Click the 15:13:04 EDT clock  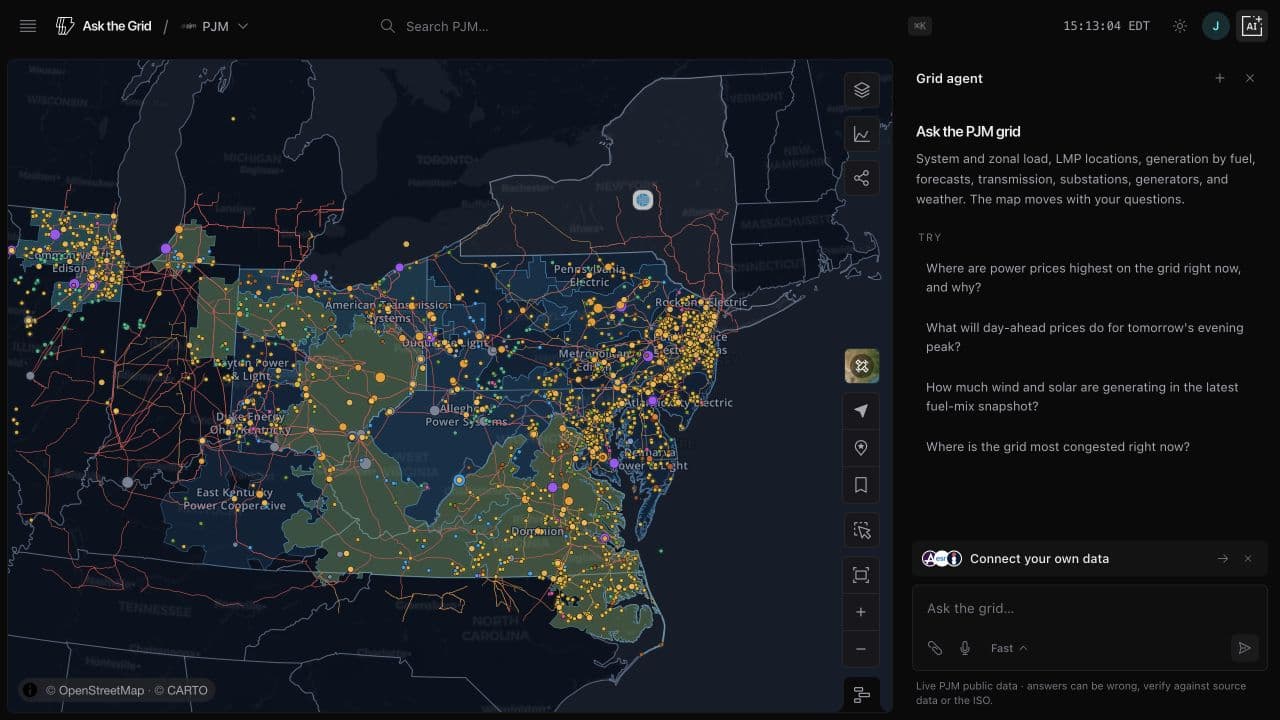pos(1106,26)
